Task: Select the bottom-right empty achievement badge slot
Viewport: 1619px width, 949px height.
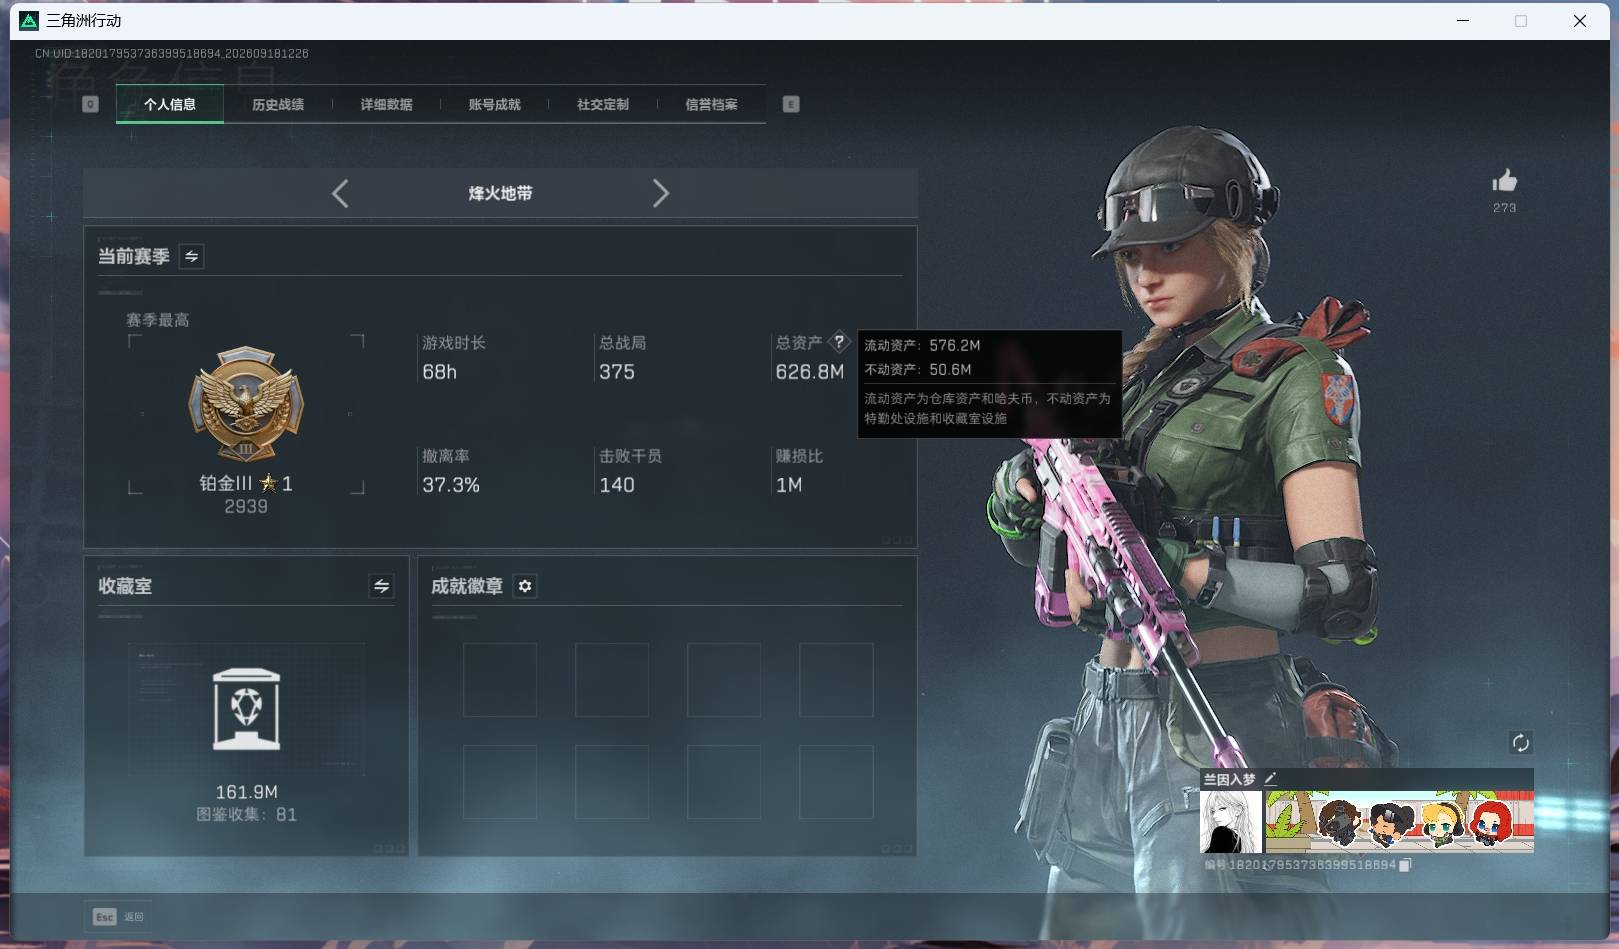Action: coord(836,782)
